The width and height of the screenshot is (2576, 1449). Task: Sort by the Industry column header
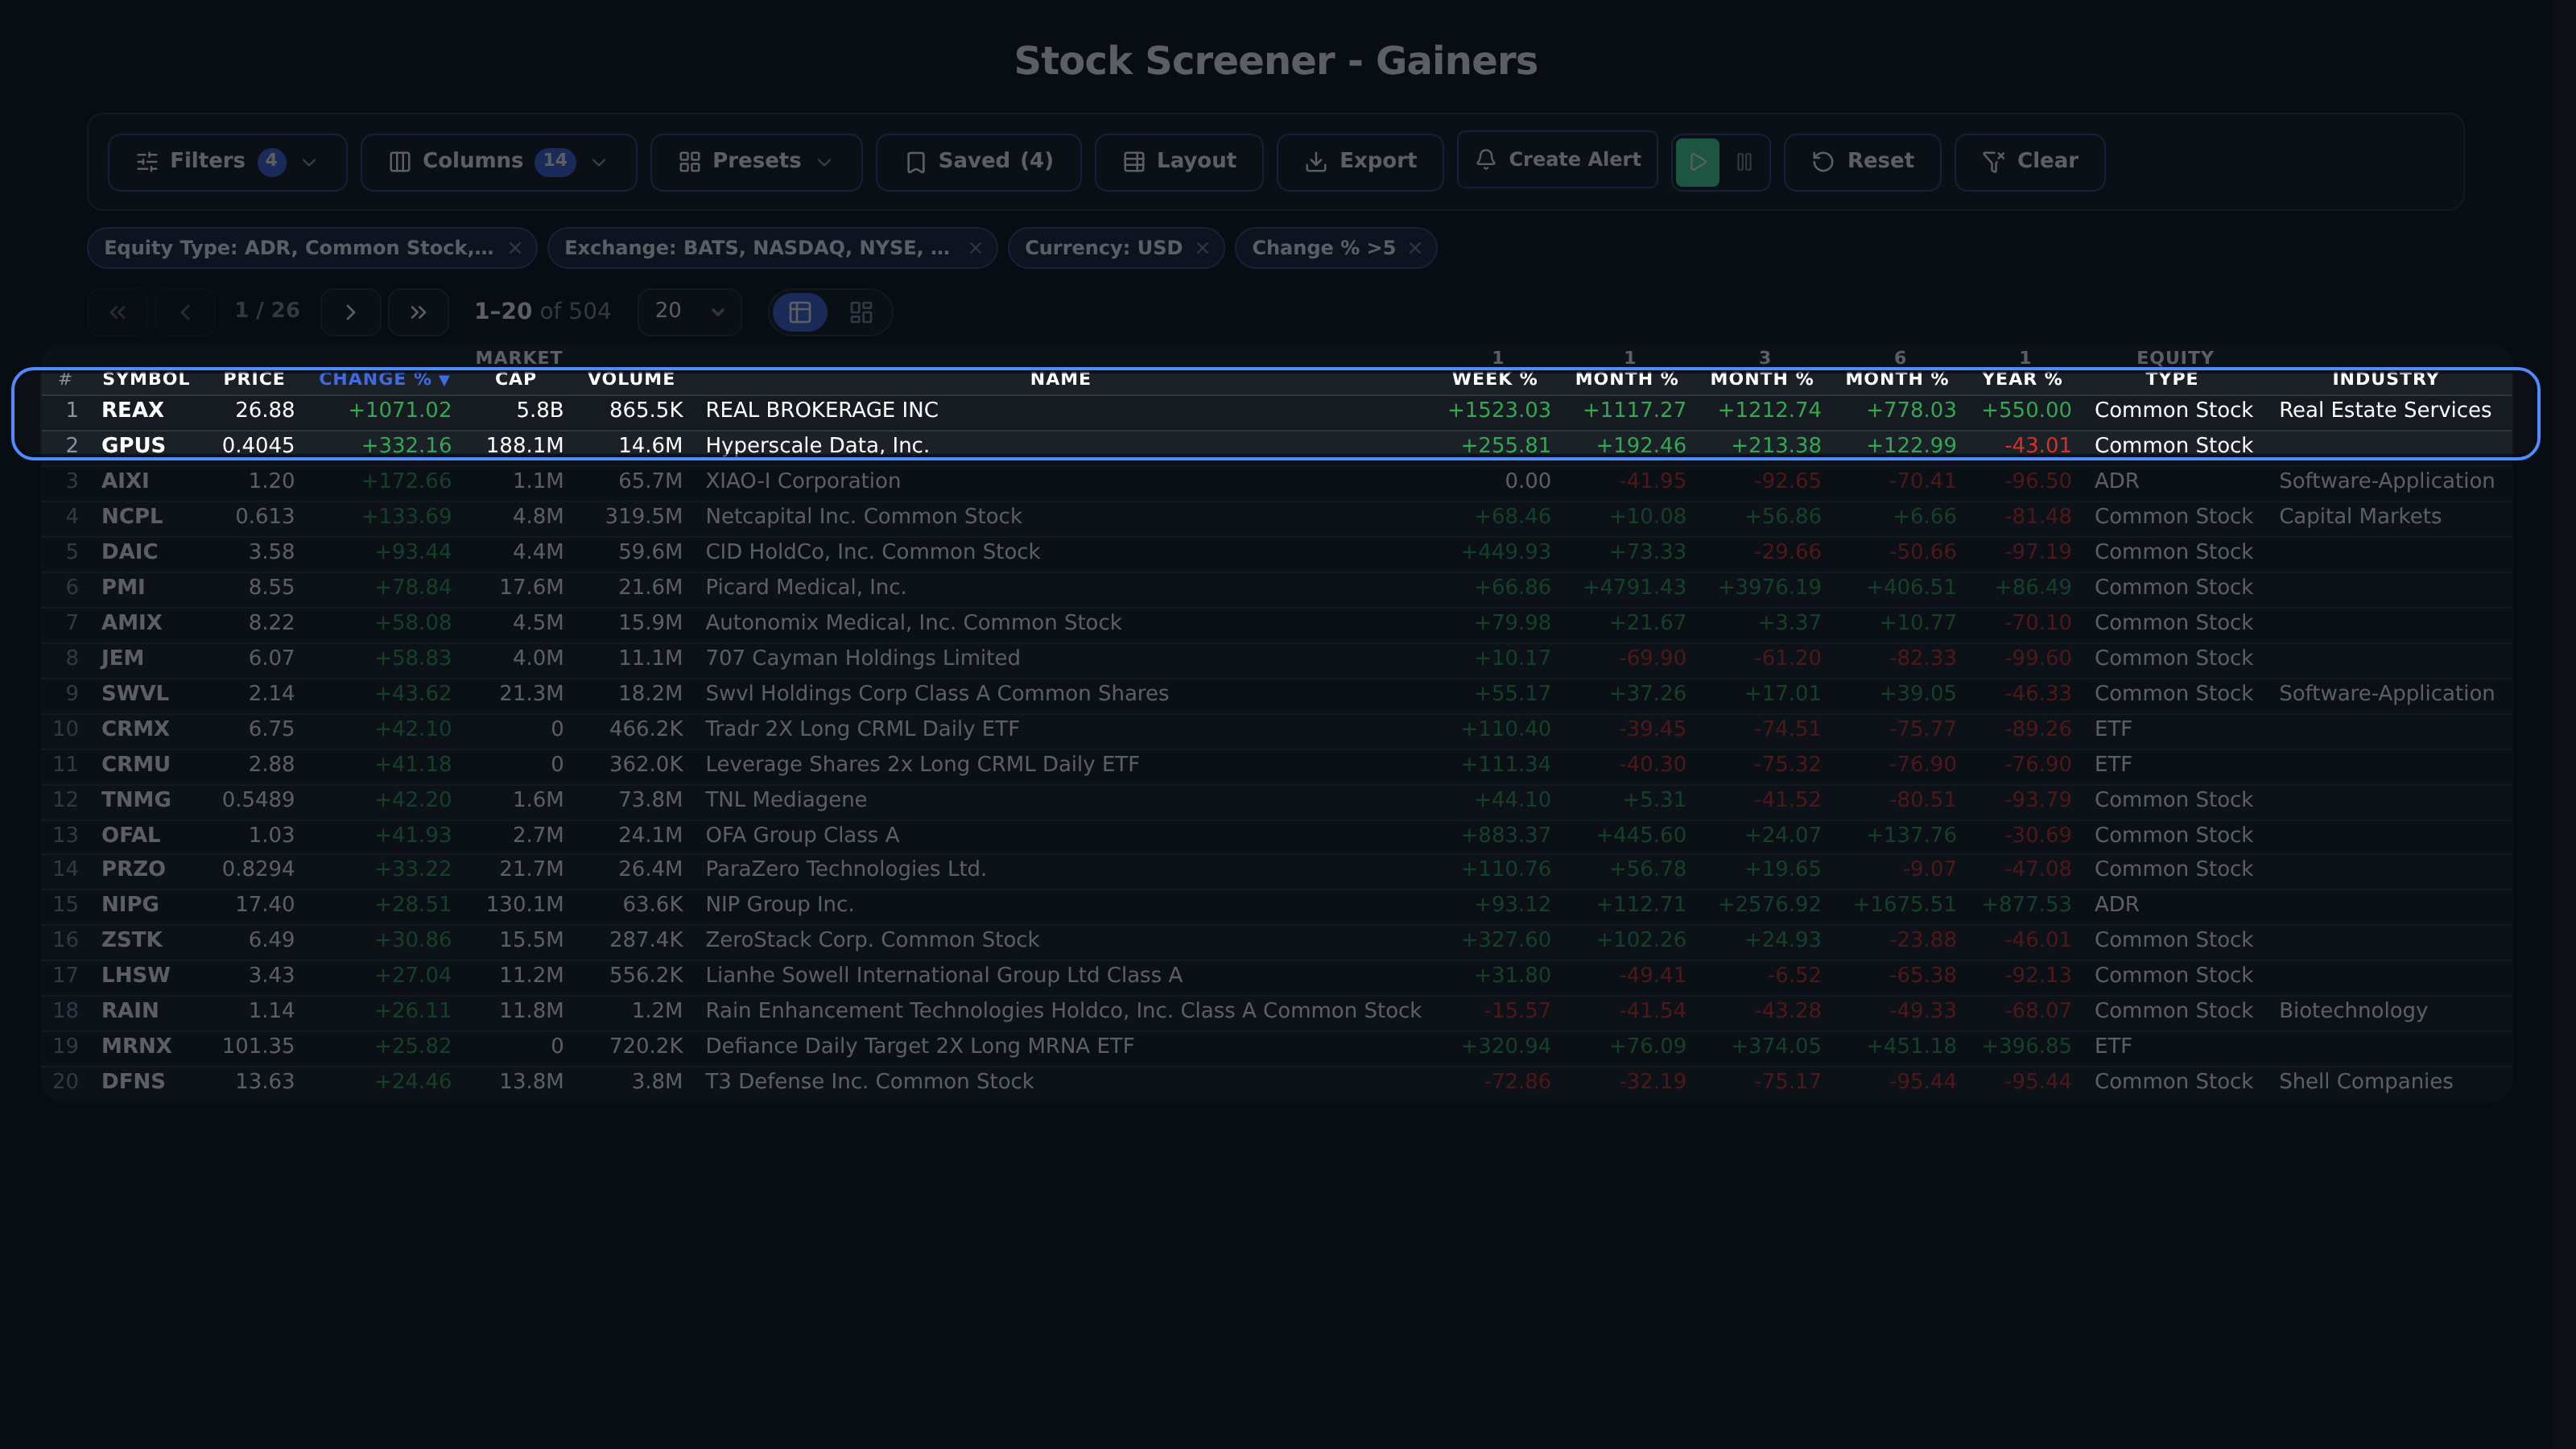point(2385,379)
